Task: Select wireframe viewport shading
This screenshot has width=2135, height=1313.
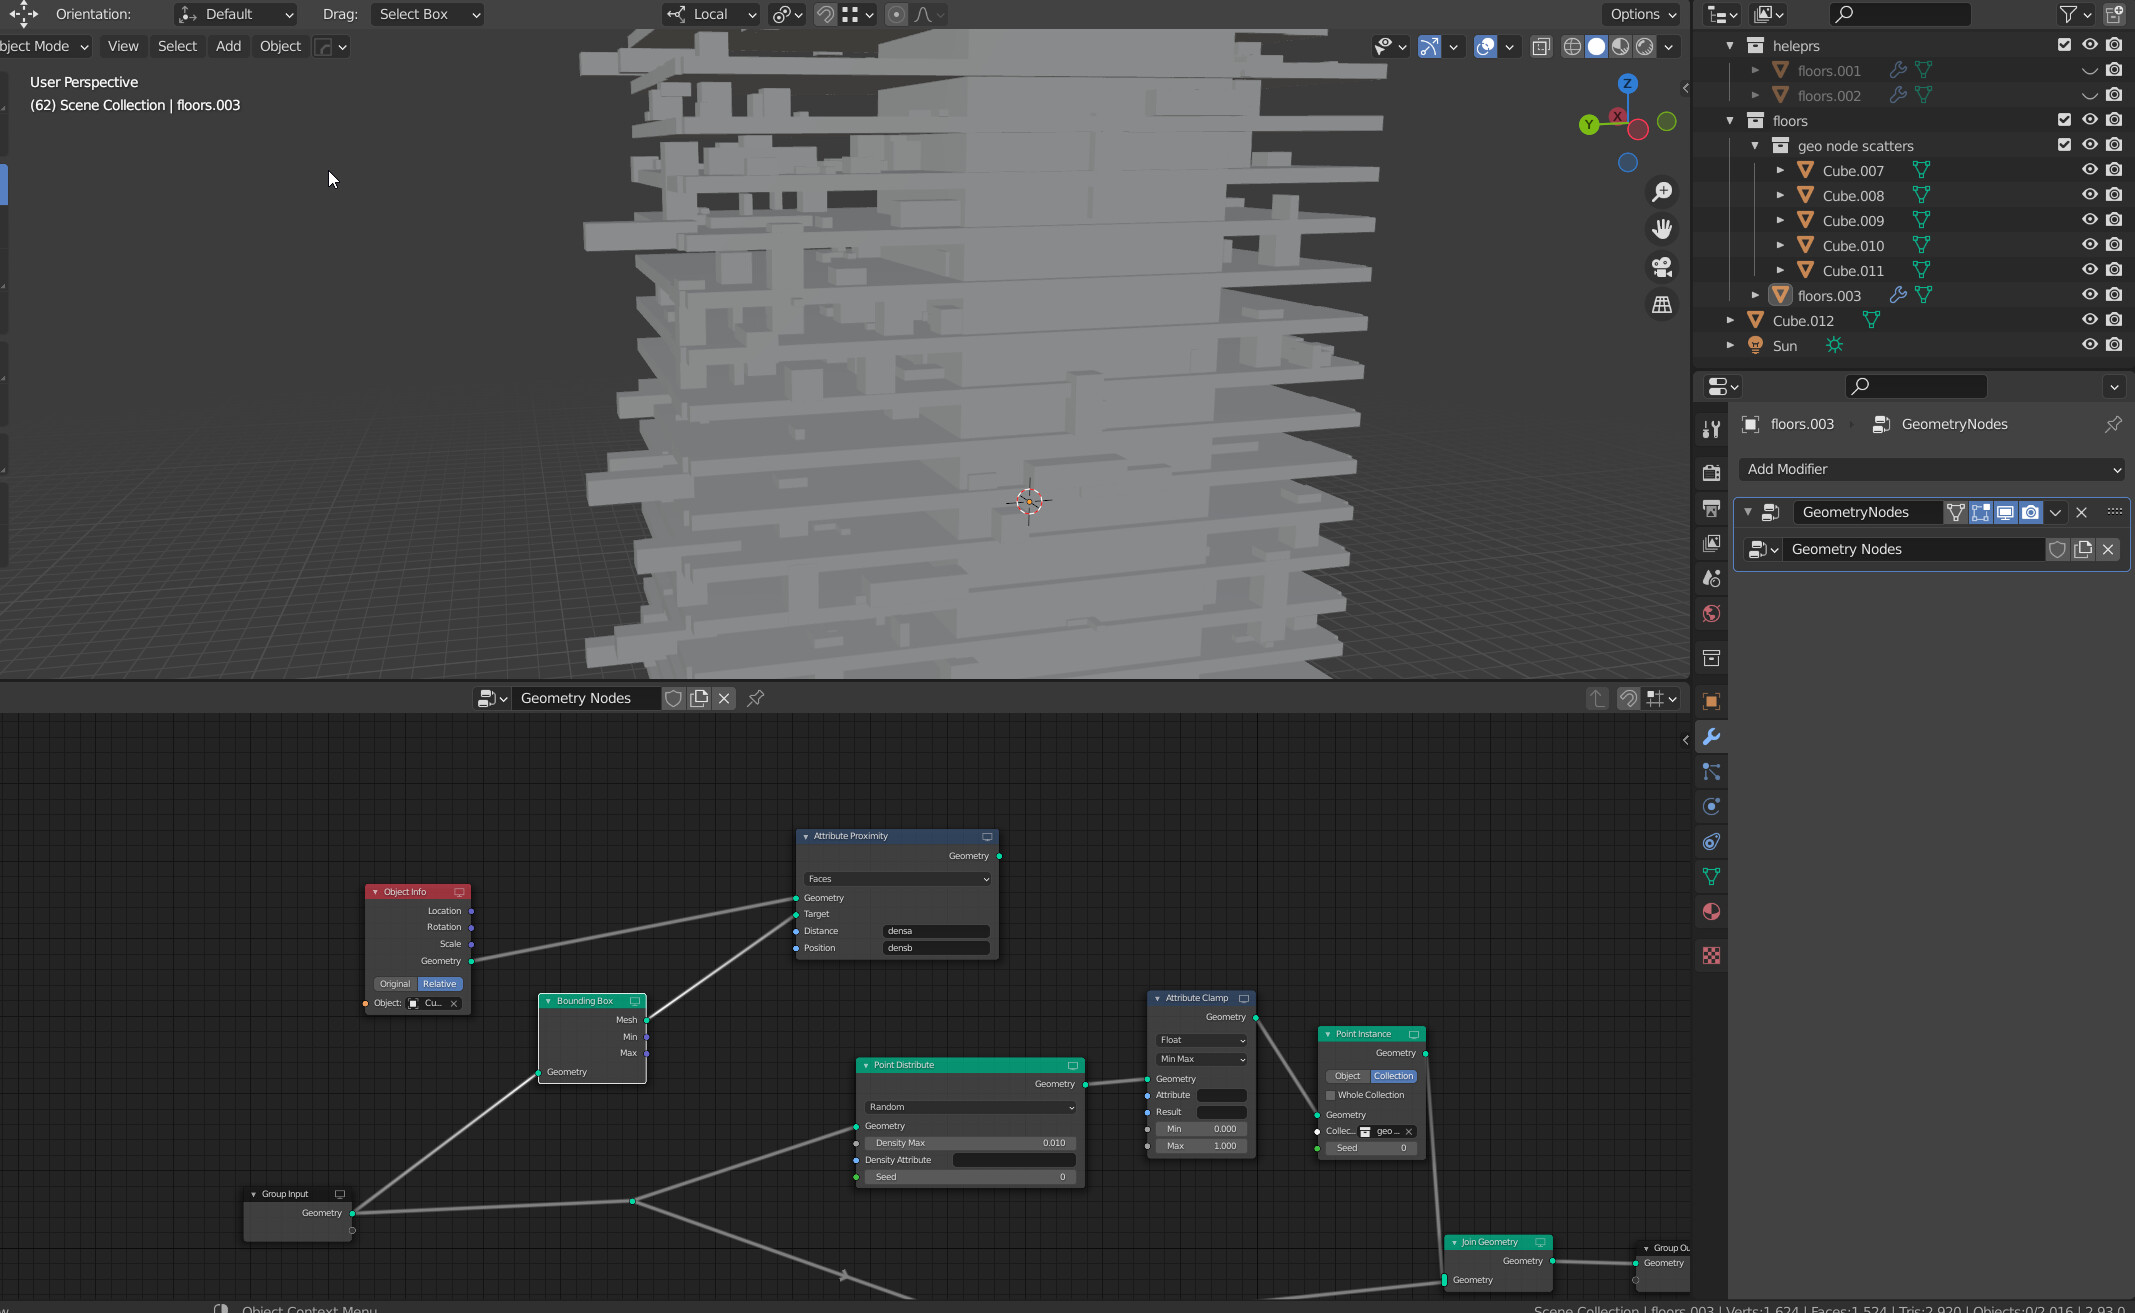Action: click(1572, 46)
